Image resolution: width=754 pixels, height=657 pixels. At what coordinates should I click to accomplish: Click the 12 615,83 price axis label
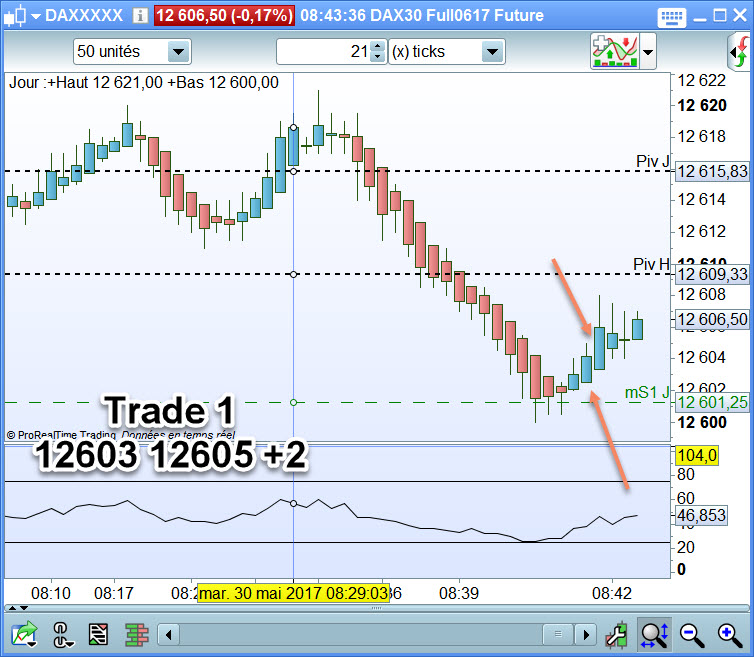pyautogui.click(x=712, y=171)
